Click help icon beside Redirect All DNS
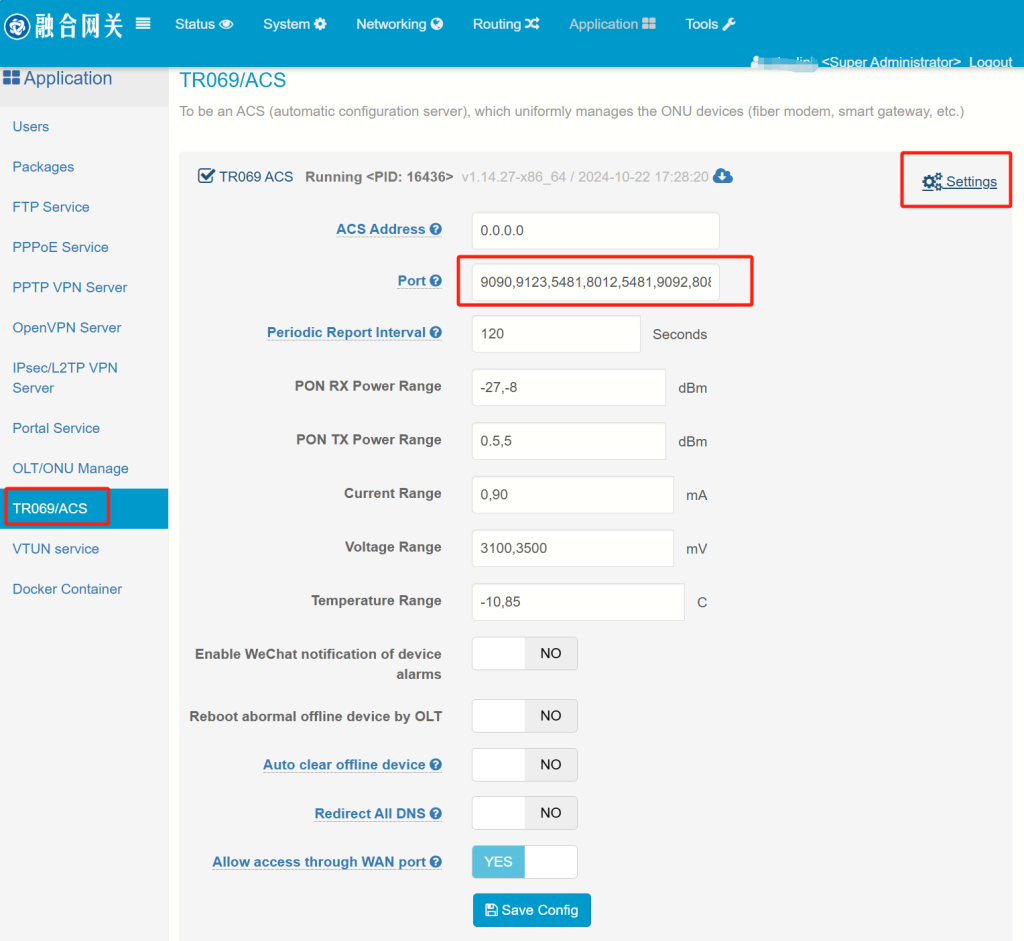The width and height of the screenshot is (1024, 941). 436,814
